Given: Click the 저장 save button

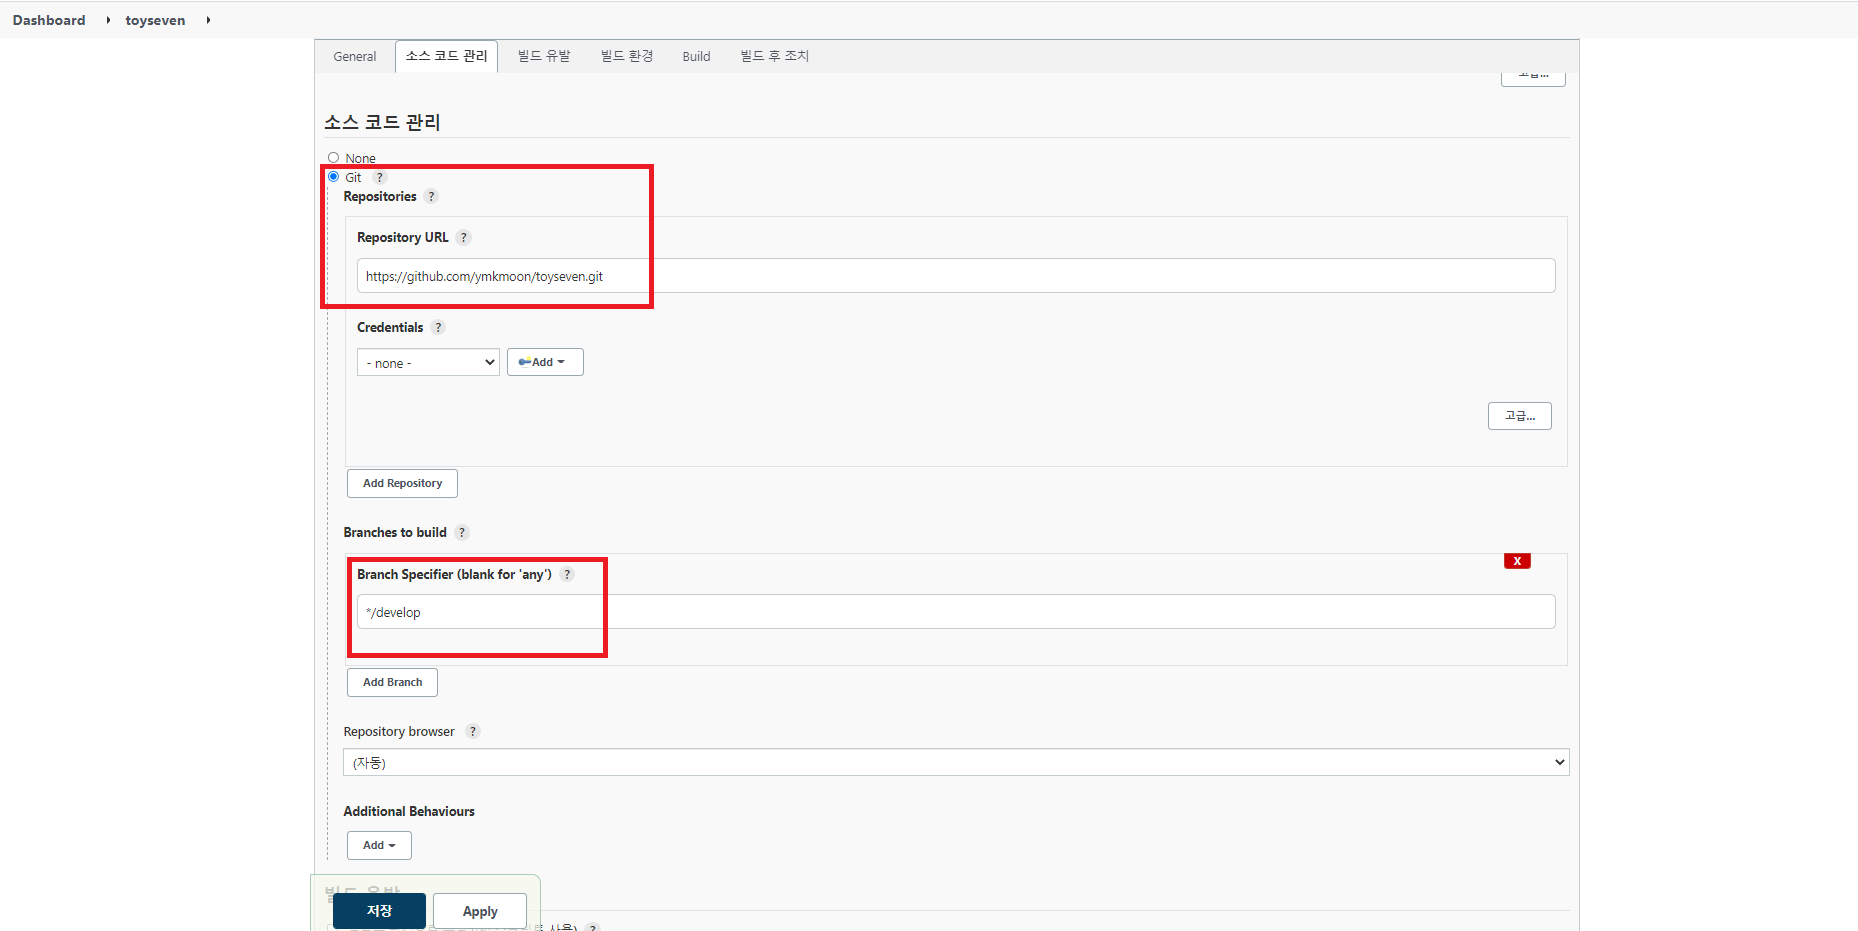Looking at the screenshot, I should click(x=379, y=911).
